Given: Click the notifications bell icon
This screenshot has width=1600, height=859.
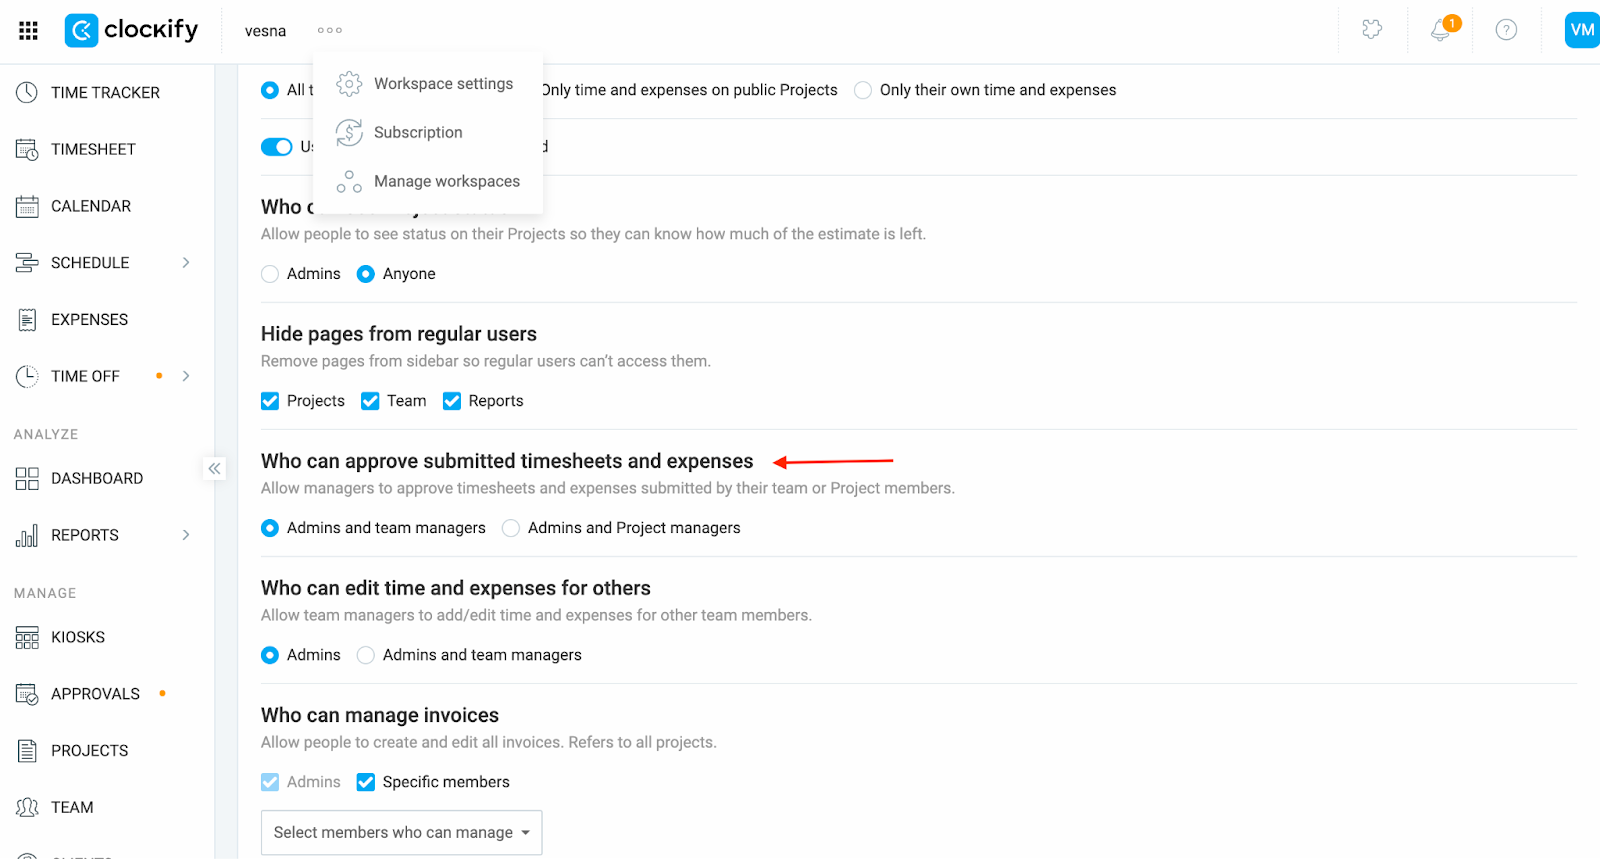Looking at the screenshot, I should pos(1441,30).
